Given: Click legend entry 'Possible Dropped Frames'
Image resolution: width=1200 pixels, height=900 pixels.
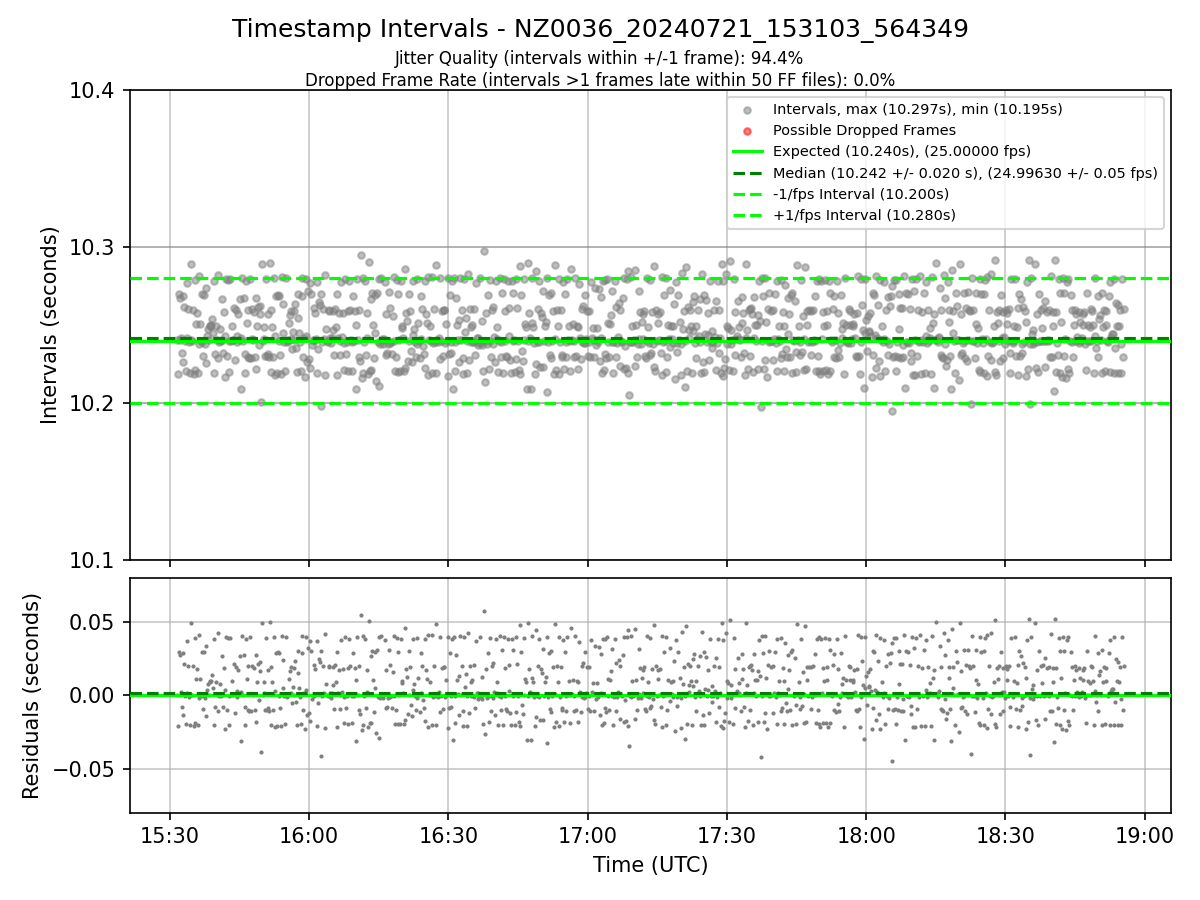Looking at the screenshot, I should coord(864,130).
